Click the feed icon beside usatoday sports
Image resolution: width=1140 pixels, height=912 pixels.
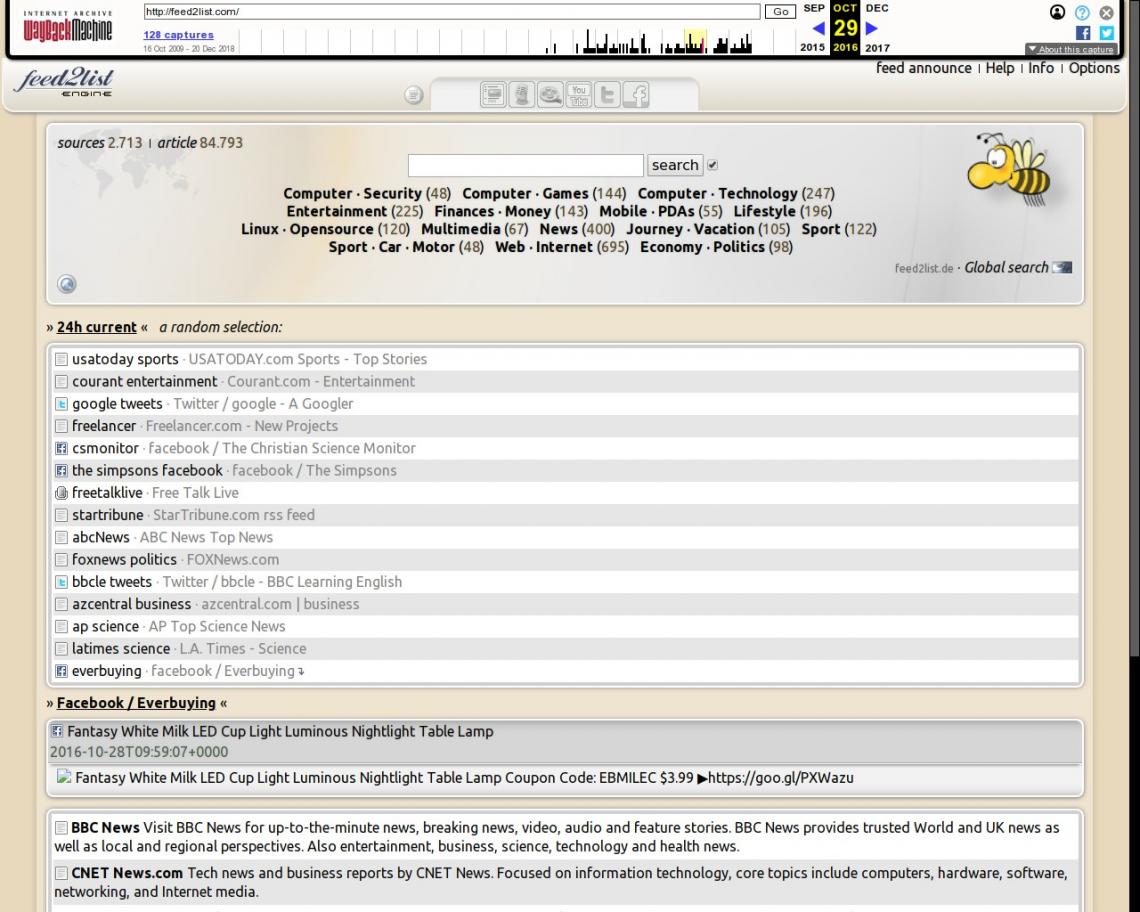(x=62, y=359)
